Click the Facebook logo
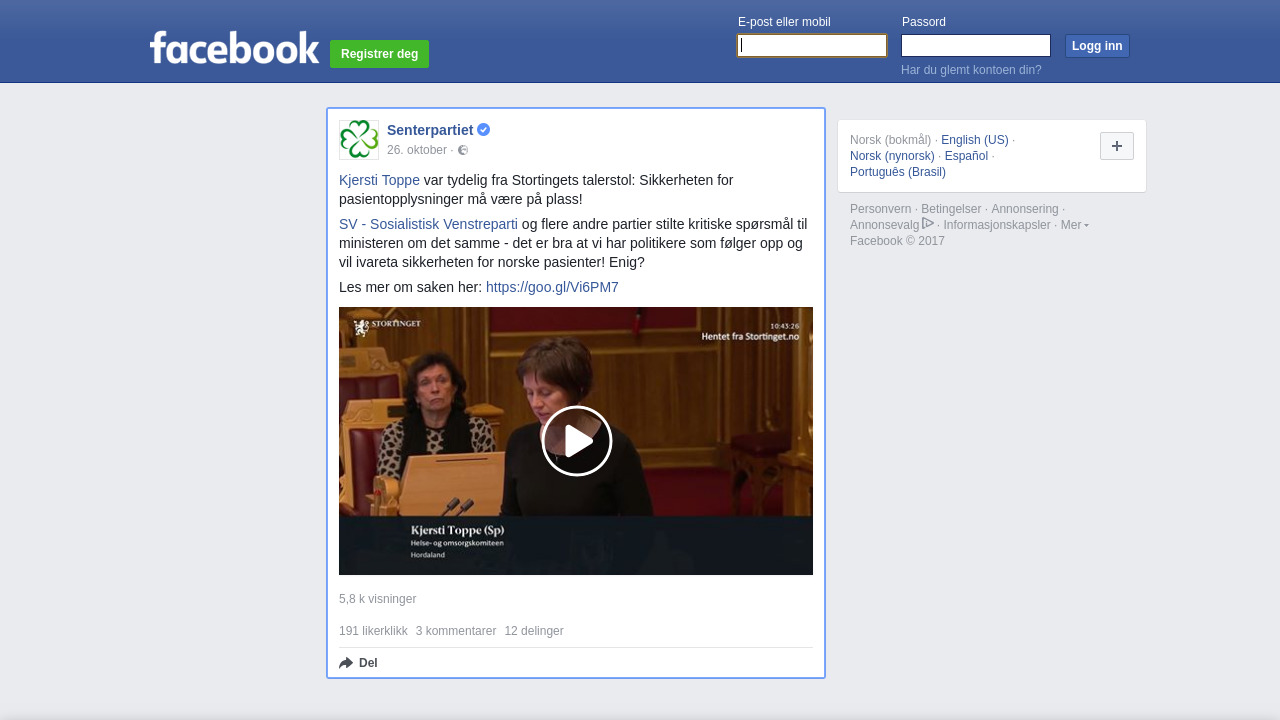This screenshot has width=1280, height=720. point(234,47)
